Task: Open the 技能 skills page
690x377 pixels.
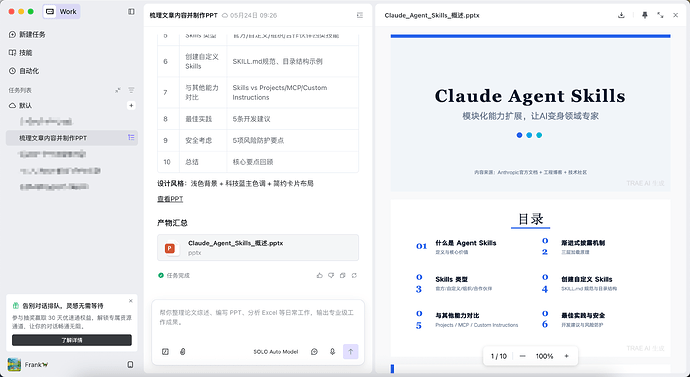Action: [21, 52]
